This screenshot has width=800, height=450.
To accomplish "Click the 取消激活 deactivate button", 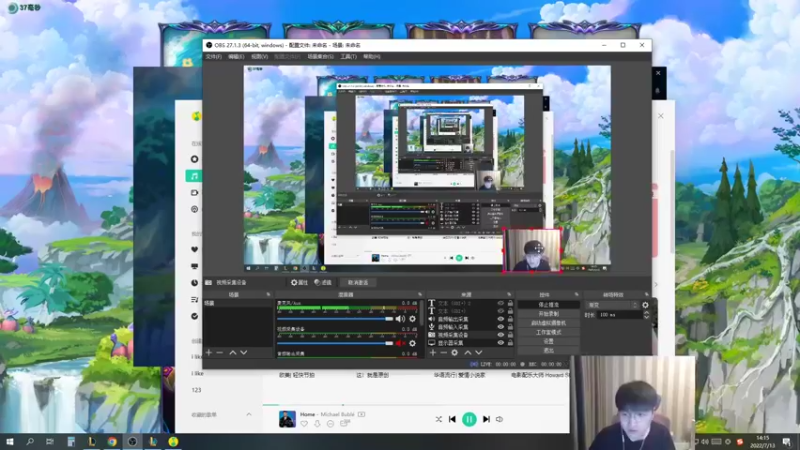I will click(358, 282).
